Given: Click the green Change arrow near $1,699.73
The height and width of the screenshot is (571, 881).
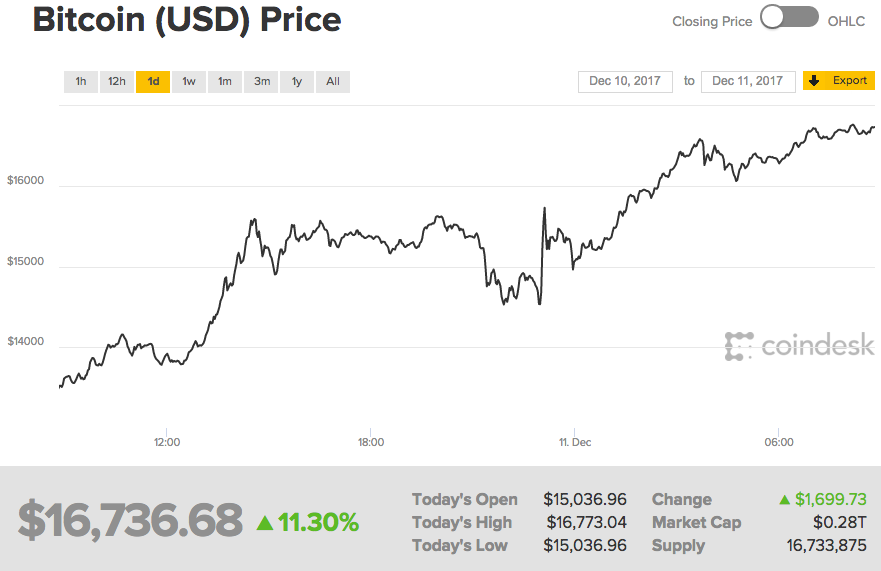Looking at the screenshot, I should tap(784, 499).
